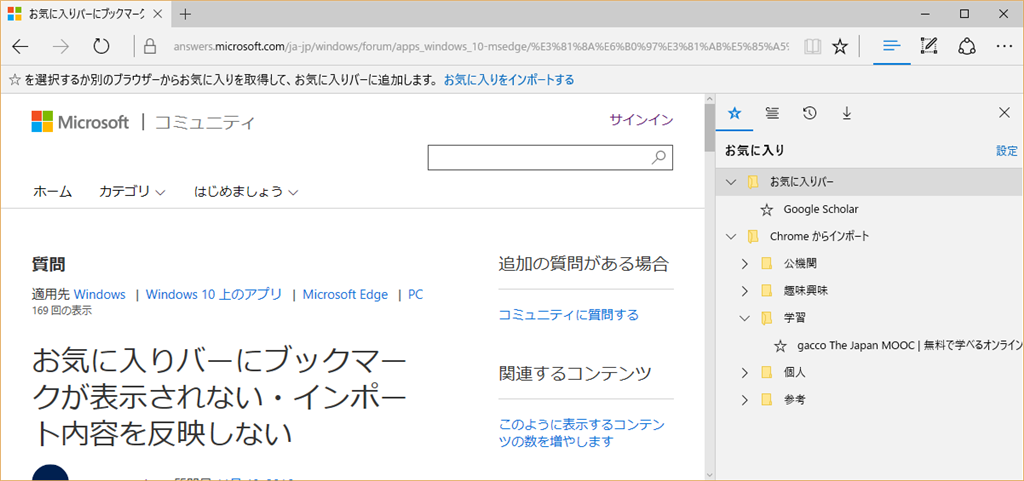
Task: Open gacco The Japan MOOC favorite
Action: (910, 346)
